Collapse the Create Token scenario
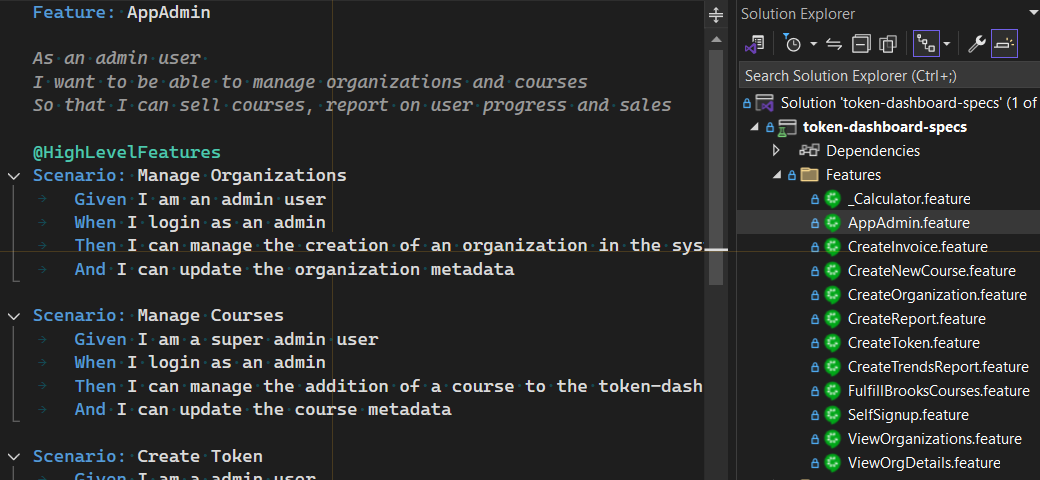Image resolution: width=1040 pixels, height=480 pixels. (x=13, y=456)
